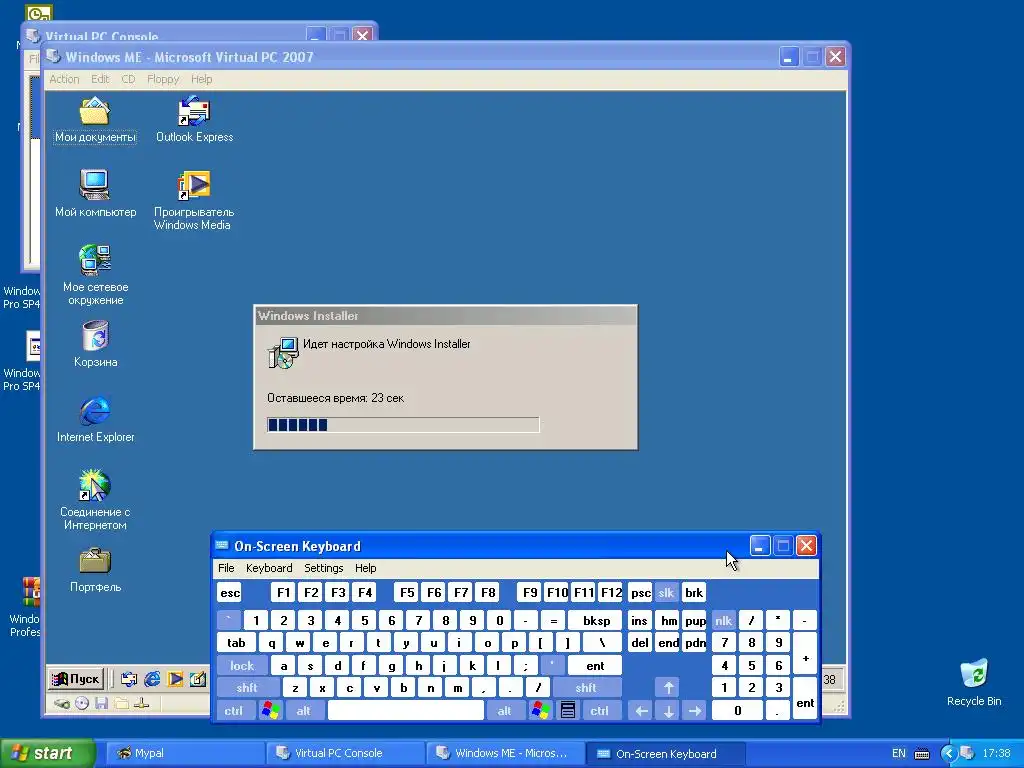Viewport: 1024px width, 768px height.
Task: Toggle the left ctrl key
Action: click(x=233, y=711)
